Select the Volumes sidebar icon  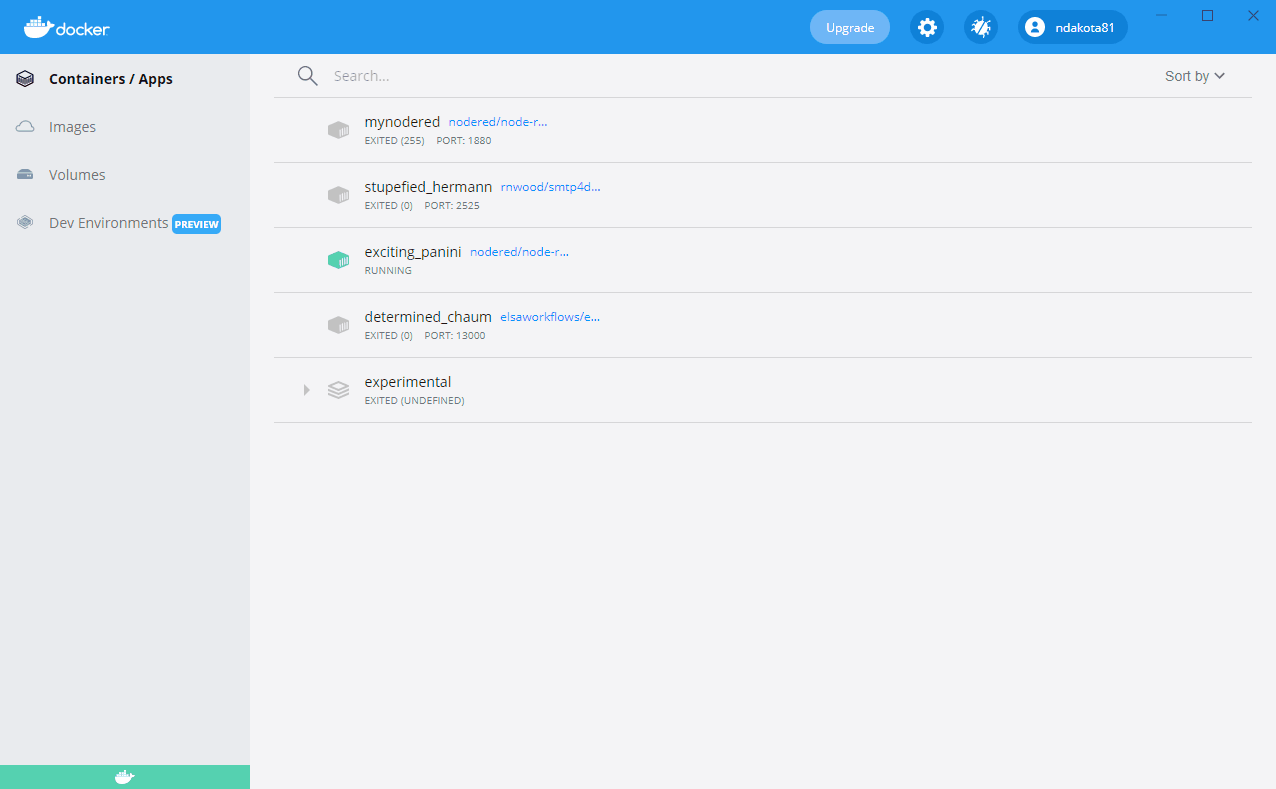pyautogui.click(x=25, y=174)
